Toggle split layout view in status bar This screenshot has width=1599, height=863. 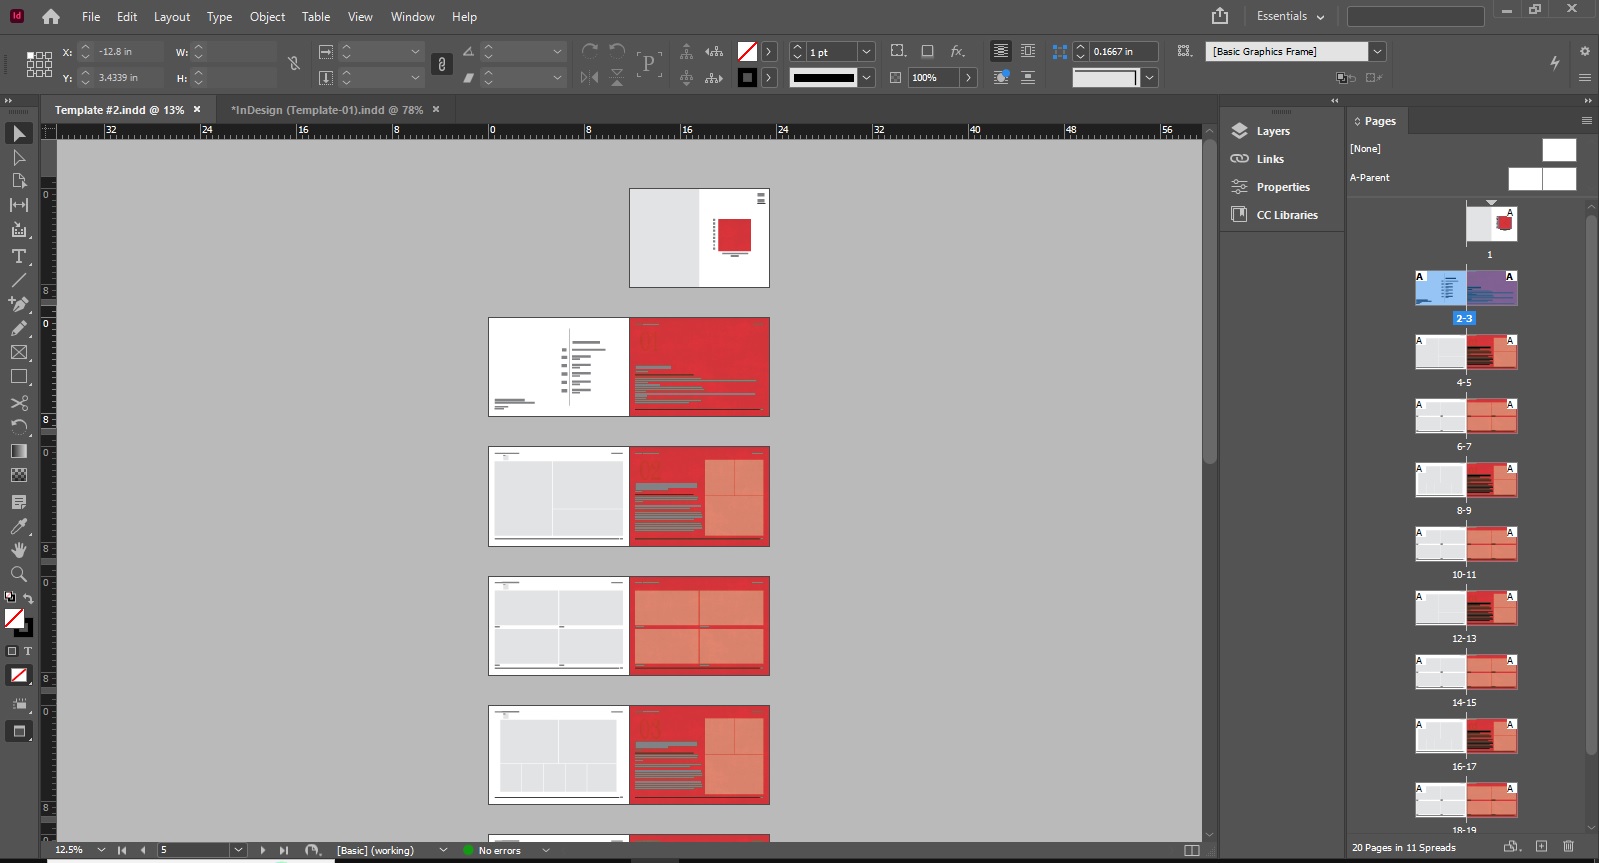1191,850
